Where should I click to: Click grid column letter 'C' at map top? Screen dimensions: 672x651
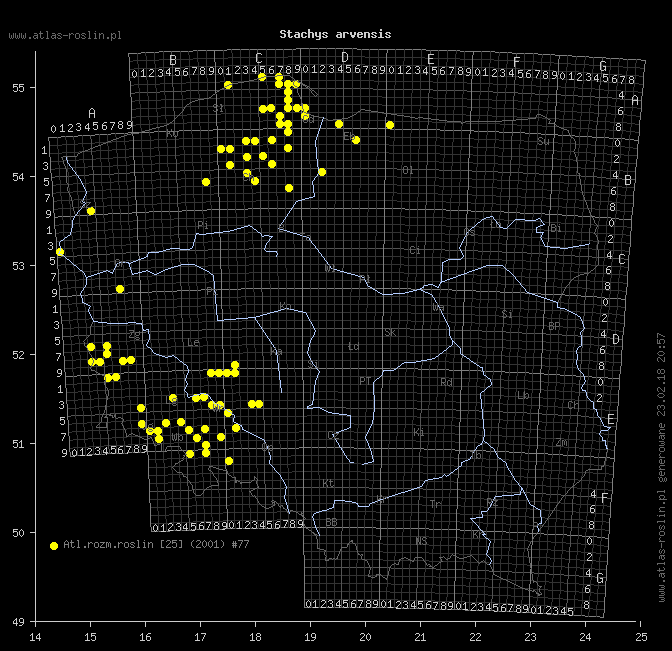tap(259, 58)
